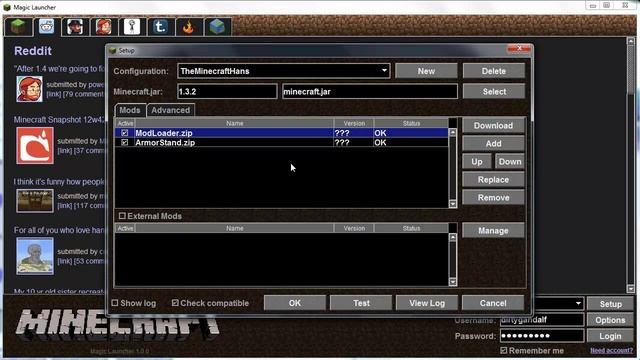Open the flame icon tab

[x=189, y=27]
